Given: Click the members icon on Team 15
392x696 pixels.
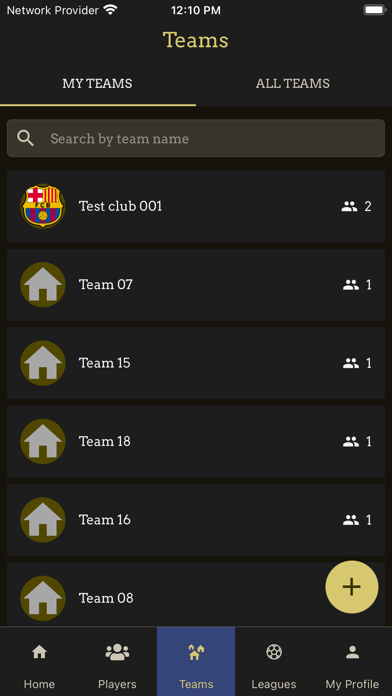Looking at the screenshot, I should tap(351, 363).
